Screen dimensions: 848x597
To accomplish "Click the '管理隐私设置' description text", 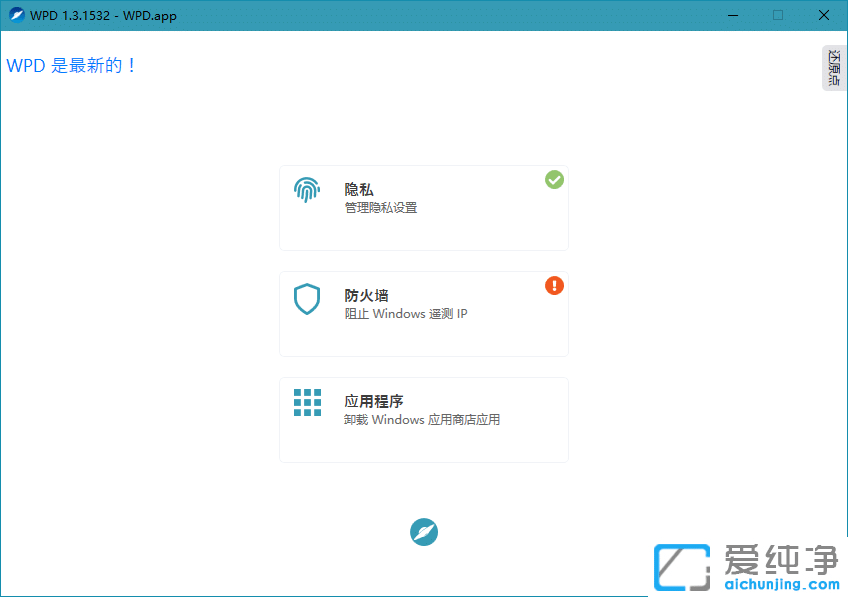I will pos(381,208).
